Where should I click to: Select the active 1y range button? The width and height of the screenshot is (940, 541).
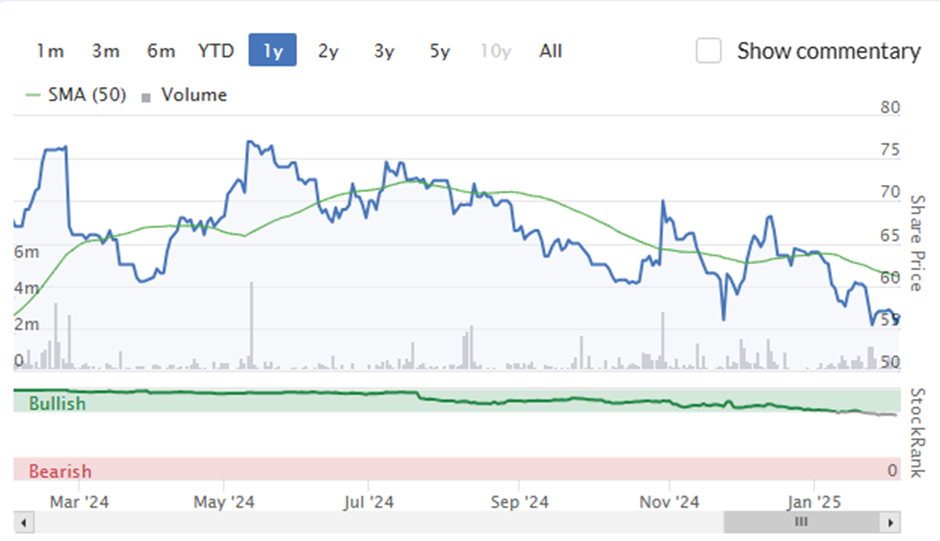[273, 50]
